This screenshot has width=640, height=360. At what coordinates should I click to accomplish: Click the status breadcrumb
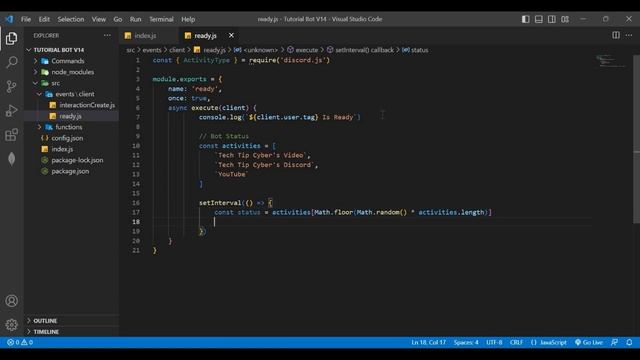point(415,50)
